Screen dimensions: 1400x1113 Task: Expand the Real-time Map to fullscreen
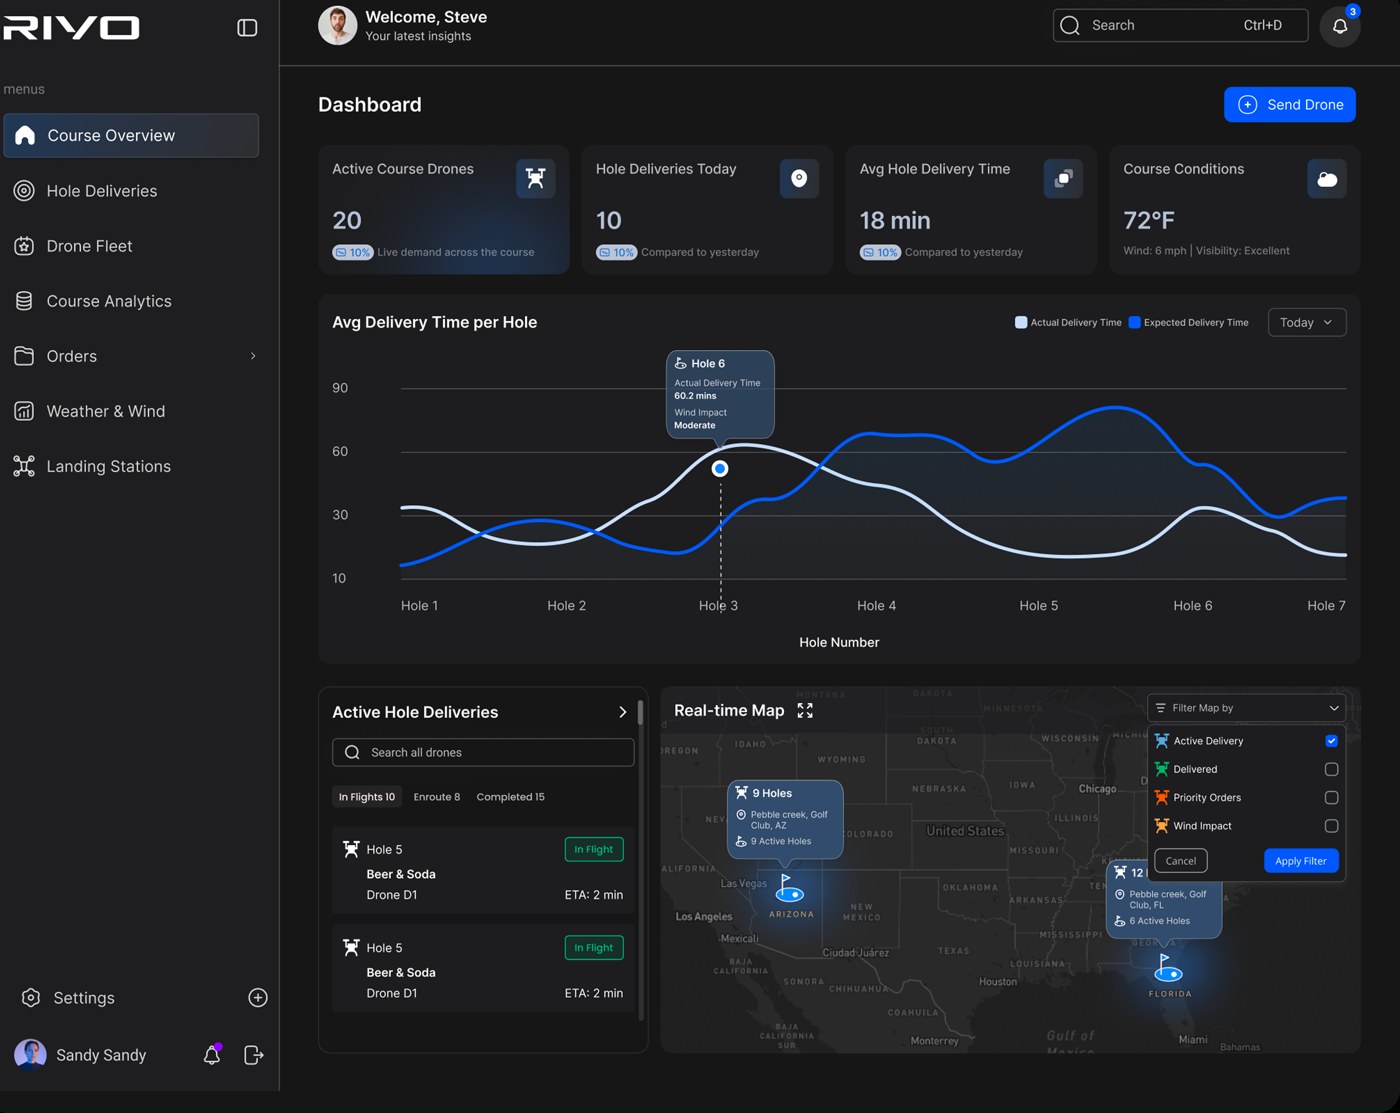805,710
